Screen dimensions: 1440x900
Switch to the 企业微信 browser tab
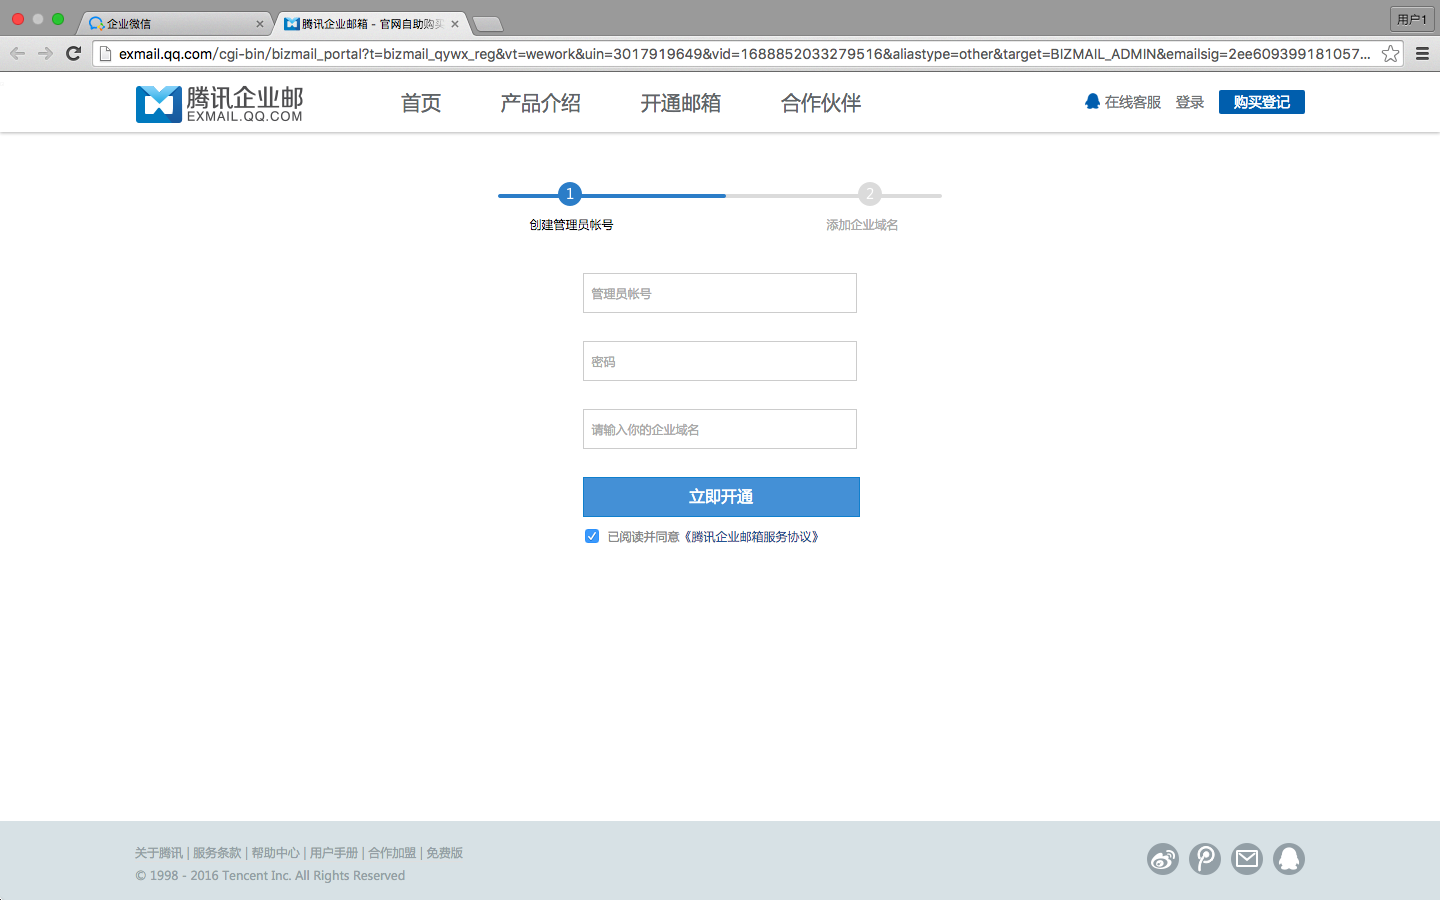click(x=172, y=23)
